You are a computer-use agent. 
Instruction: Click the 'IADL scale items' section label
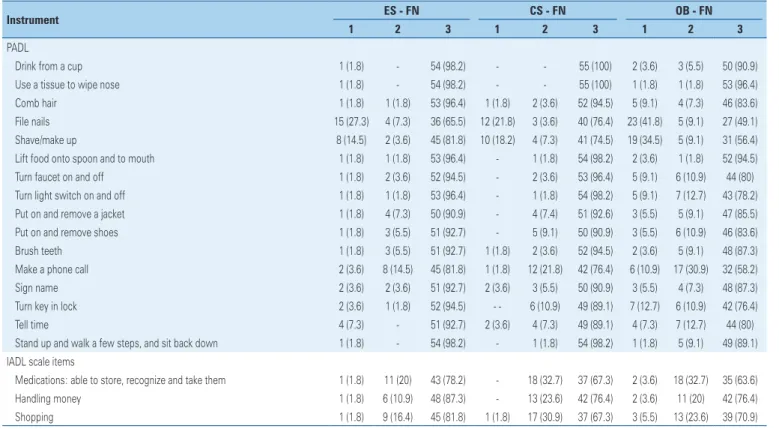(40, 362)
